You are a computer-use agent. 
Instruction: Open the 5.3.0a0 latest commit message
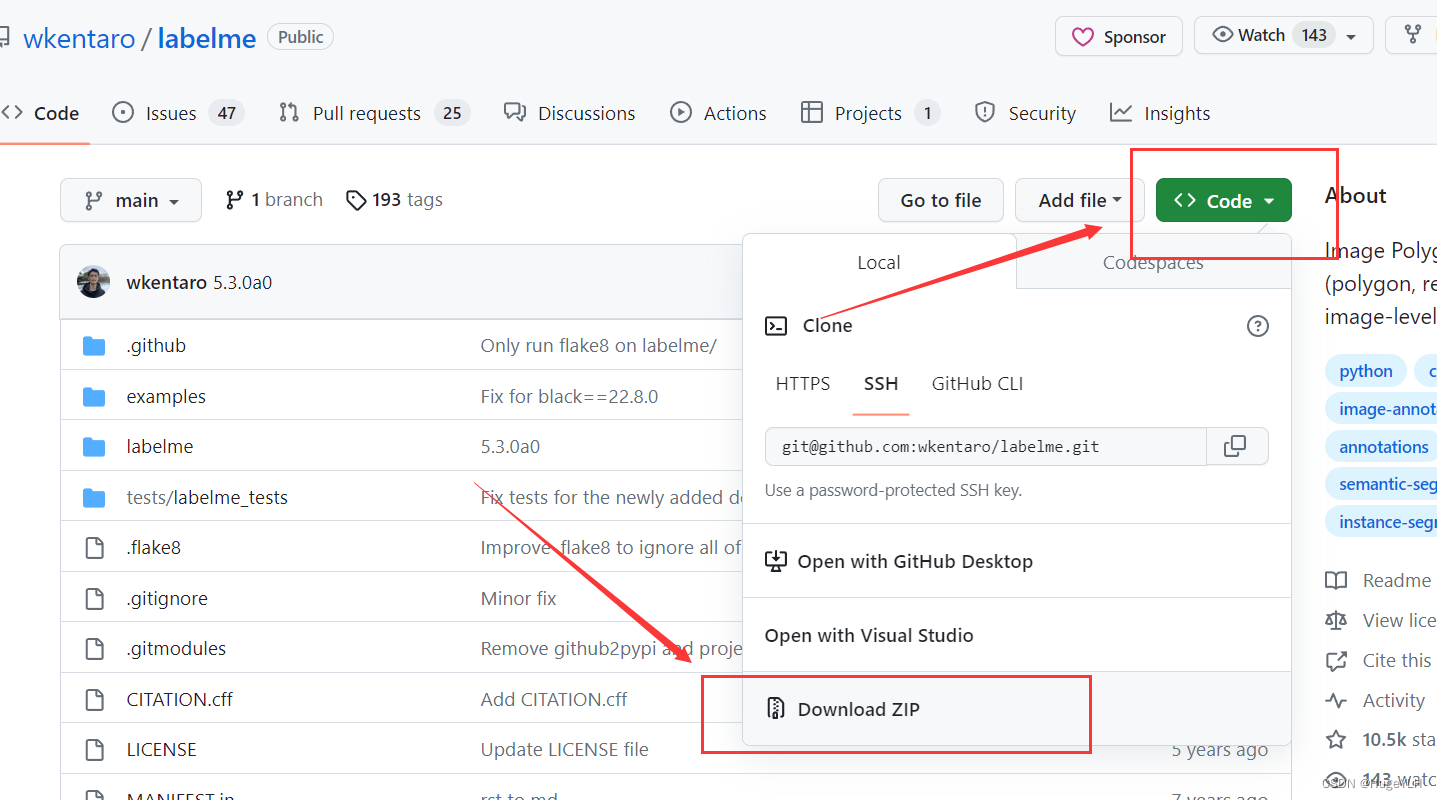(x=242, y=283)
